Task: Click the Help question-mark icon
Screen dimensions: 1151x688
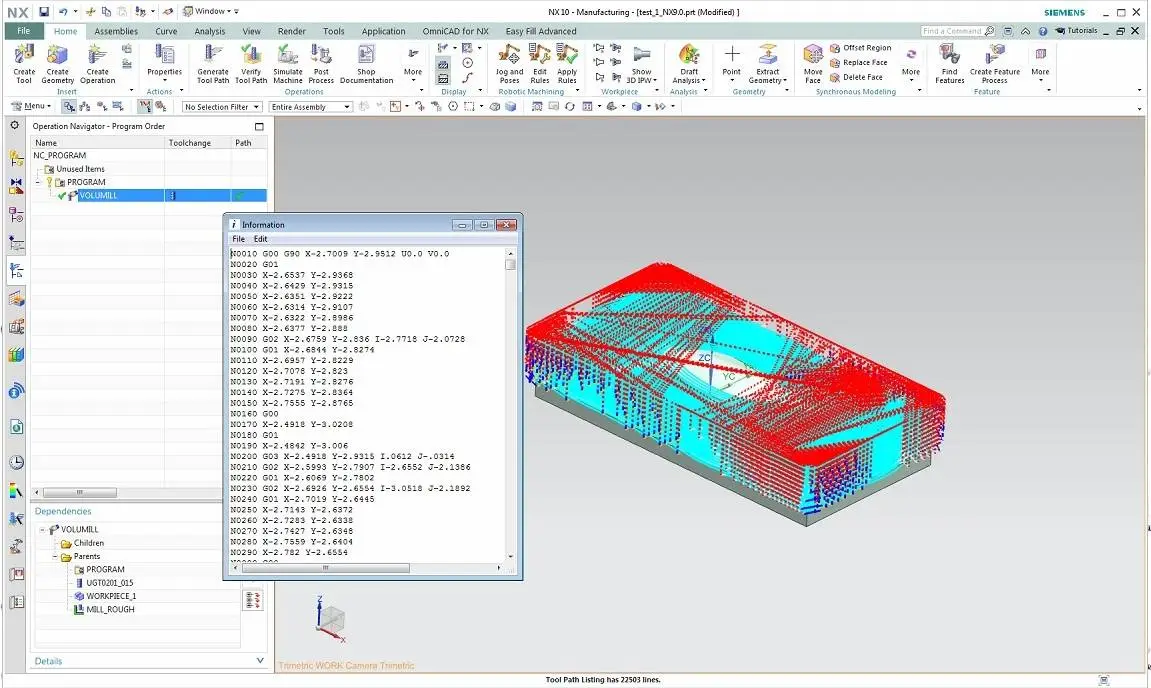Action: tap(1042, 32)
